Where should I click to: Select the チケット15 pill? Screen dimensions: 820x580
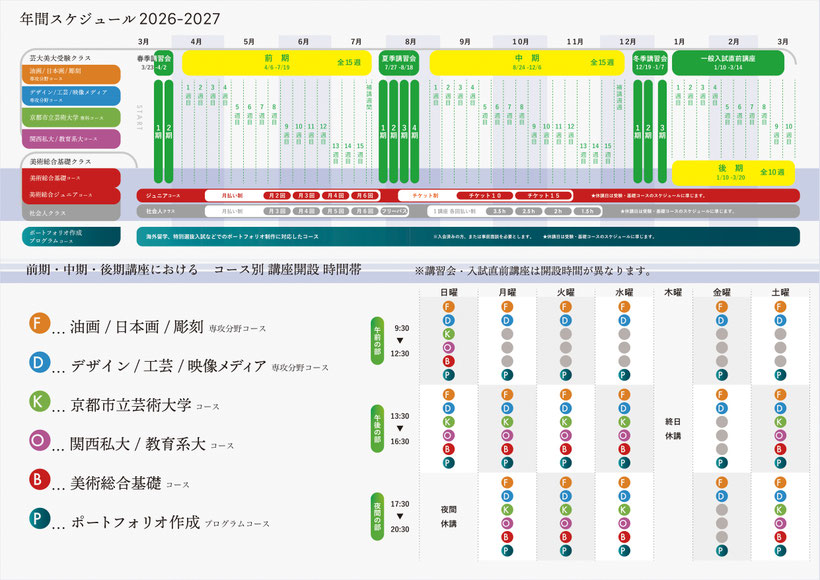click(x=543, y=196)
